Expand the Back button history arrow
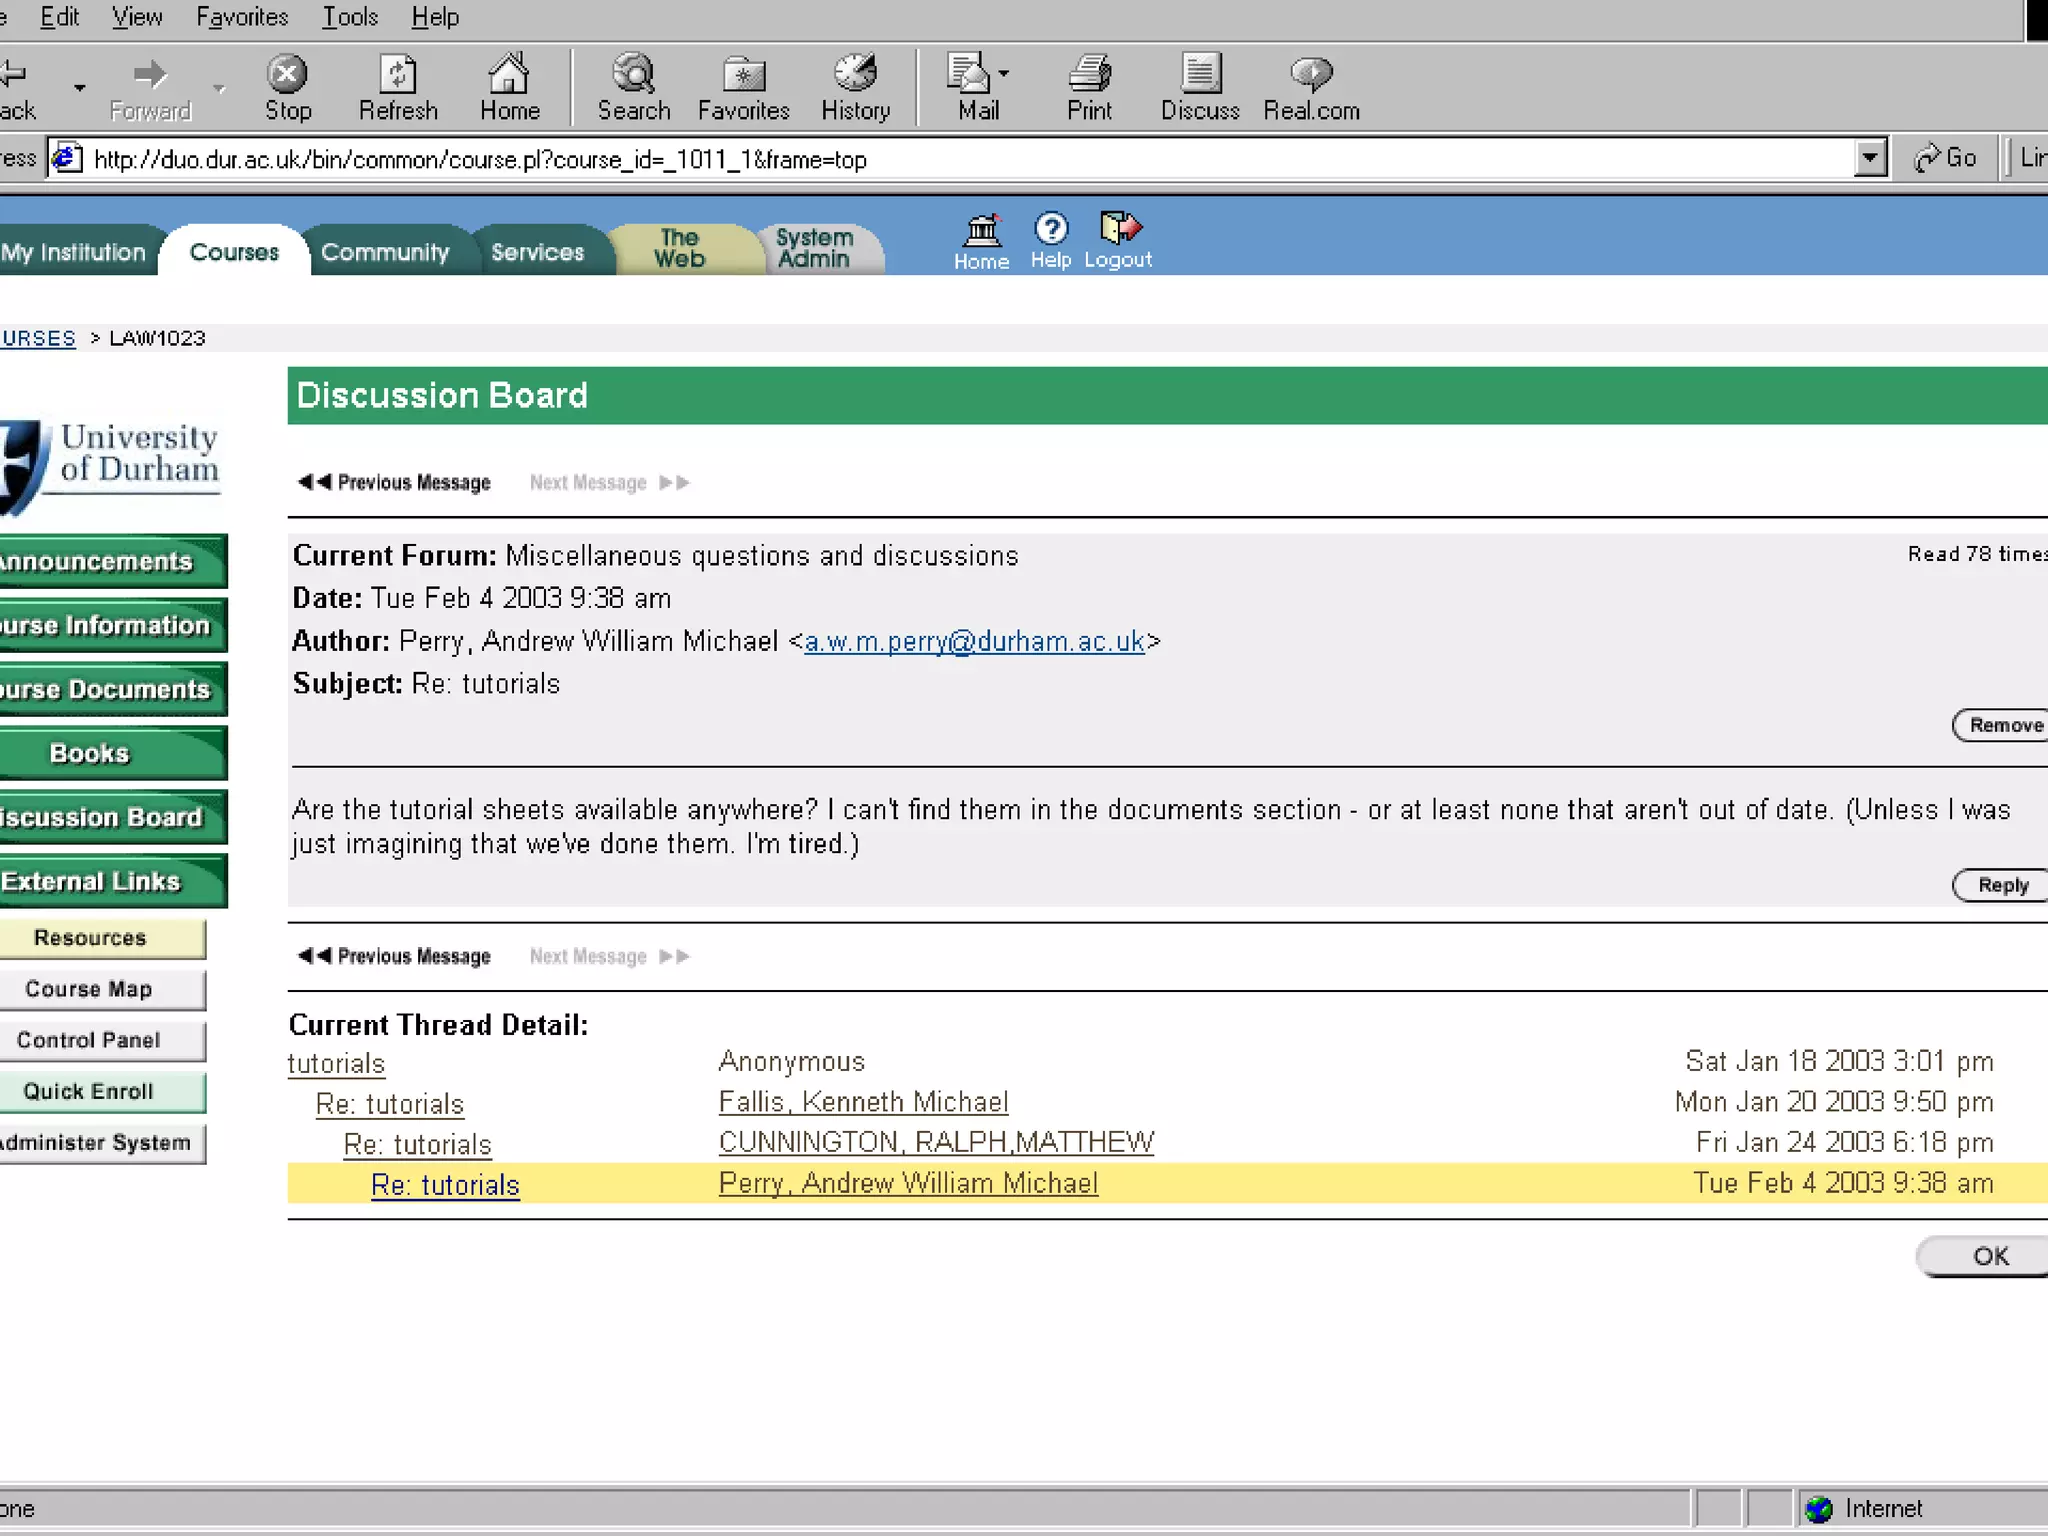 point(79,88)
